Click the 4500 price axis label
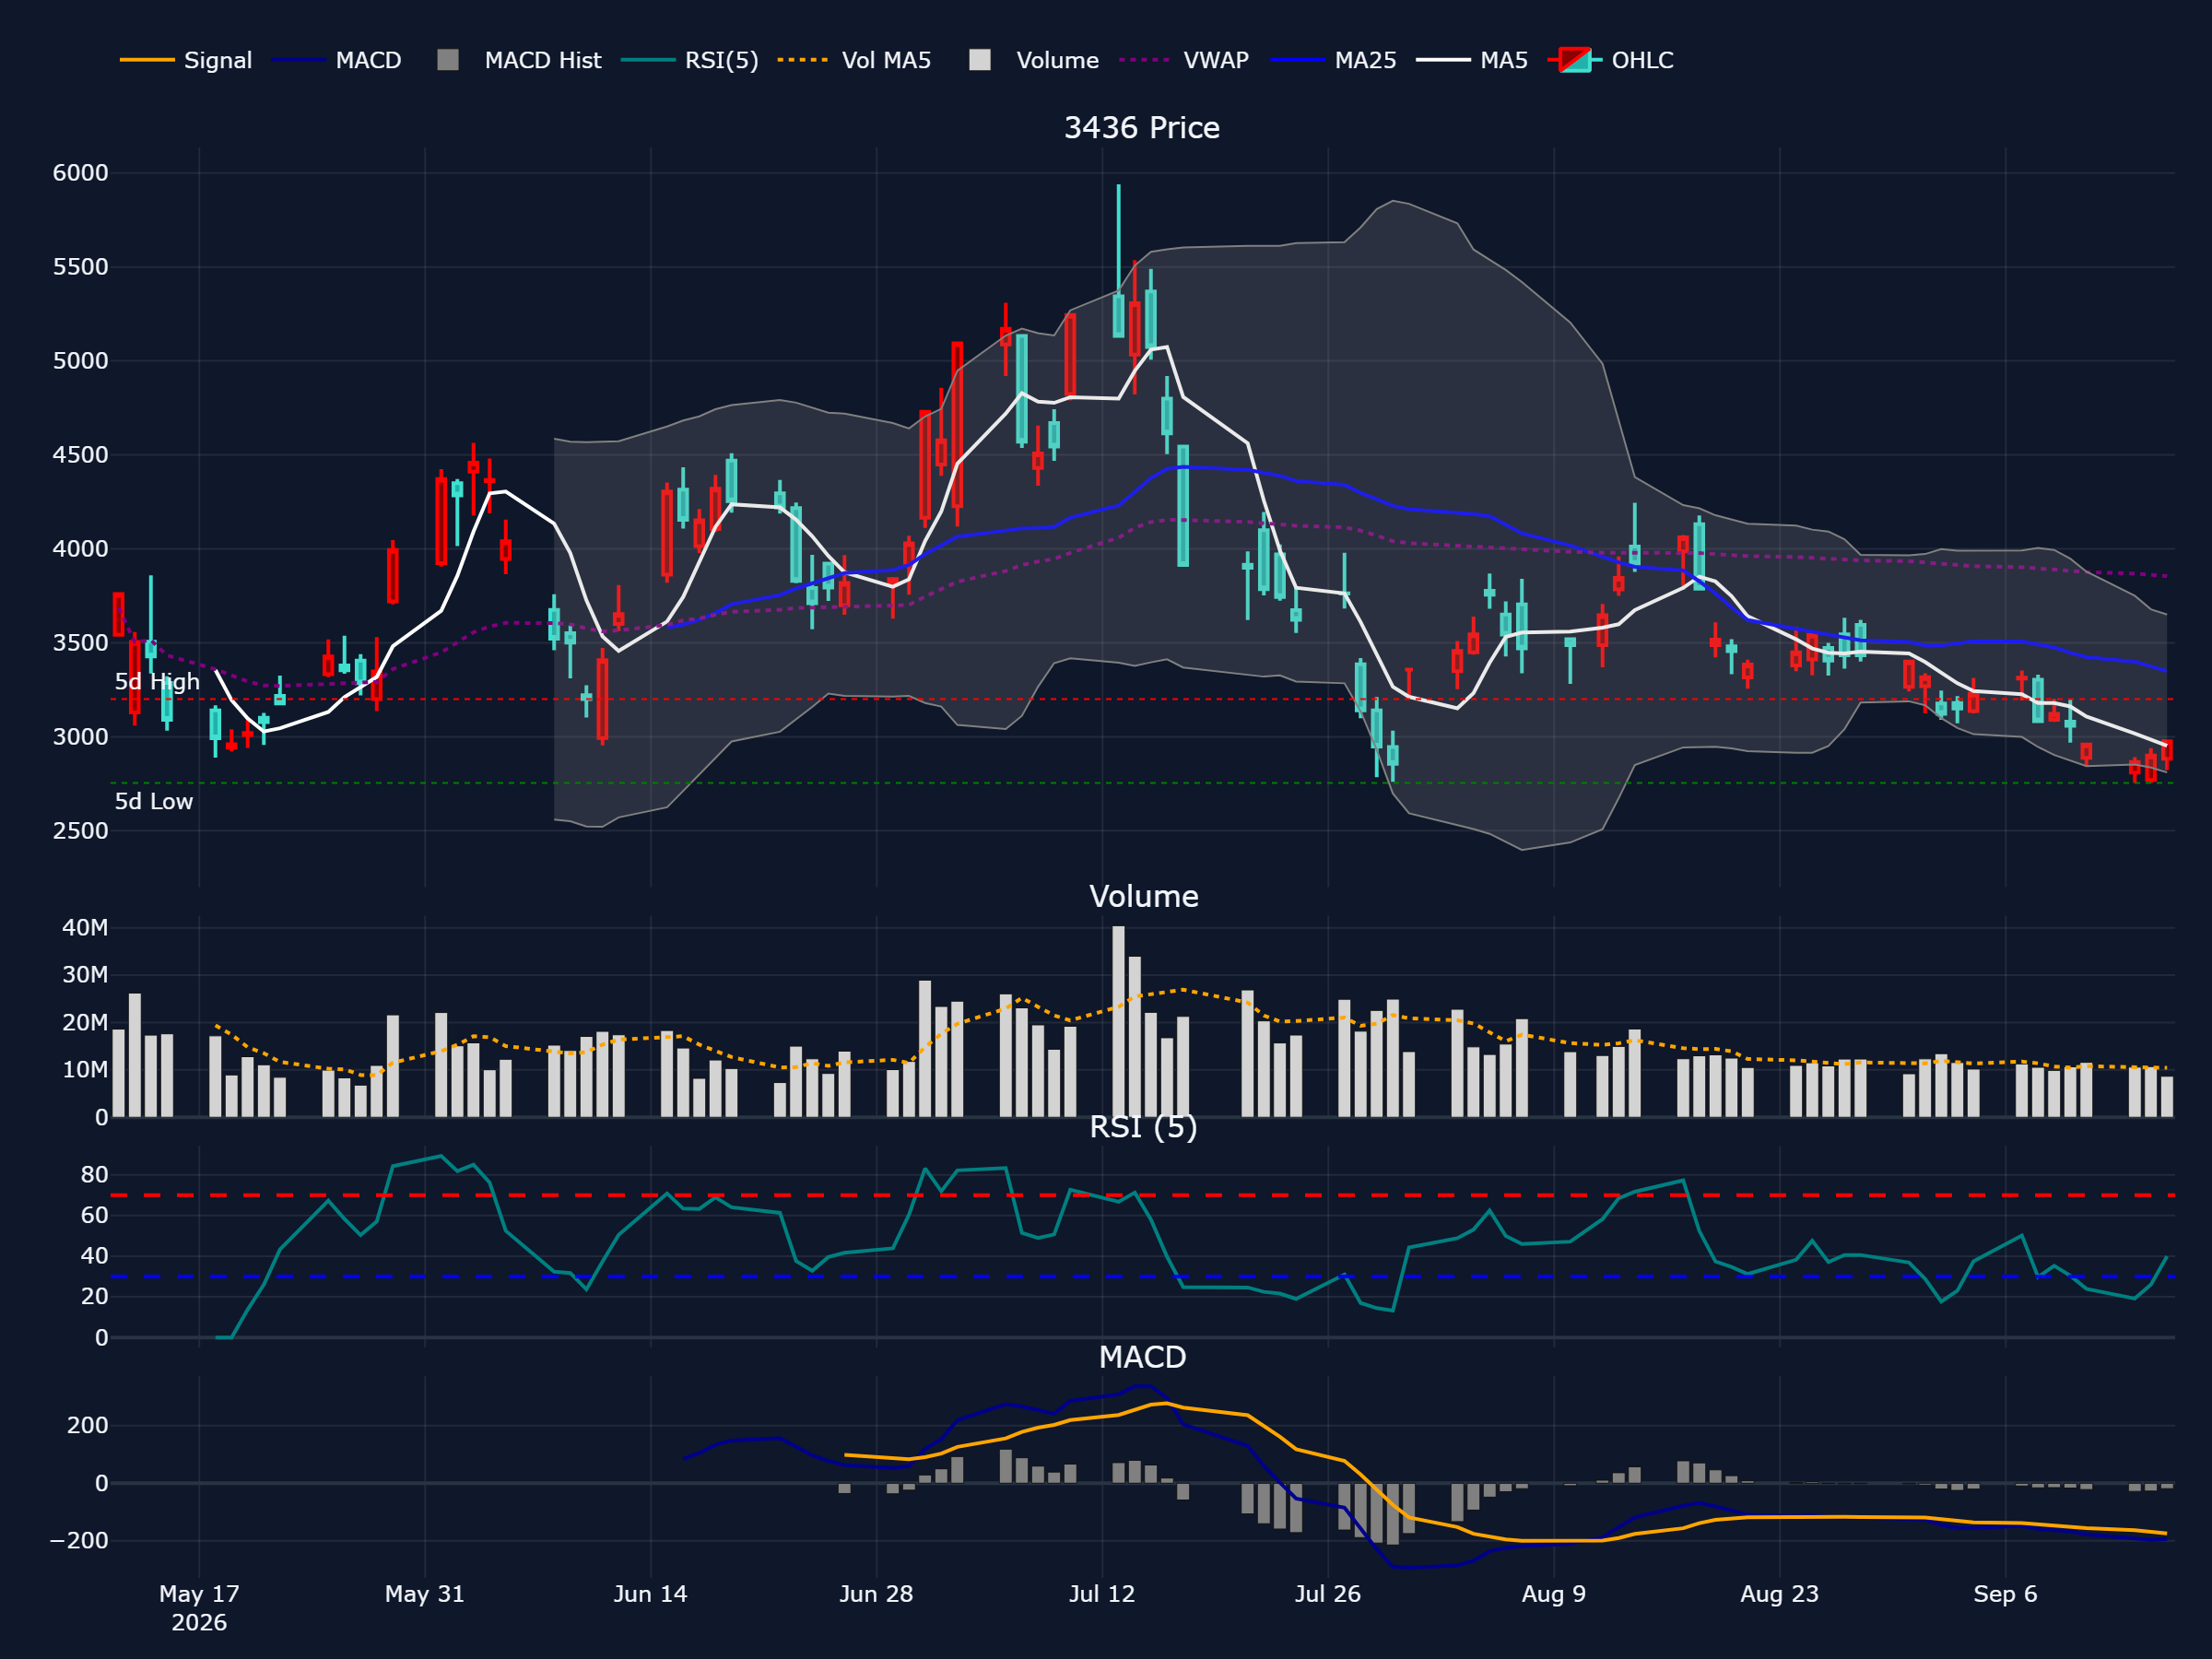Viewport: 2212px width, 1659px height. pos(80,455)
